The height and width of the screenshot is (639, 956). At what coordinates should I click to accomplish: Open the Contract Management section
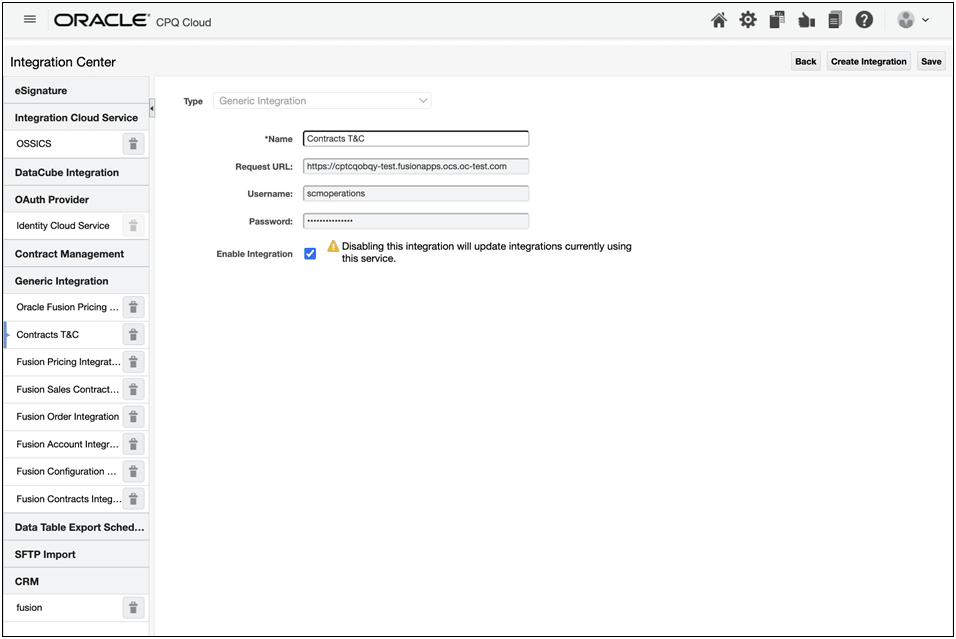click(x=76, y=254)
